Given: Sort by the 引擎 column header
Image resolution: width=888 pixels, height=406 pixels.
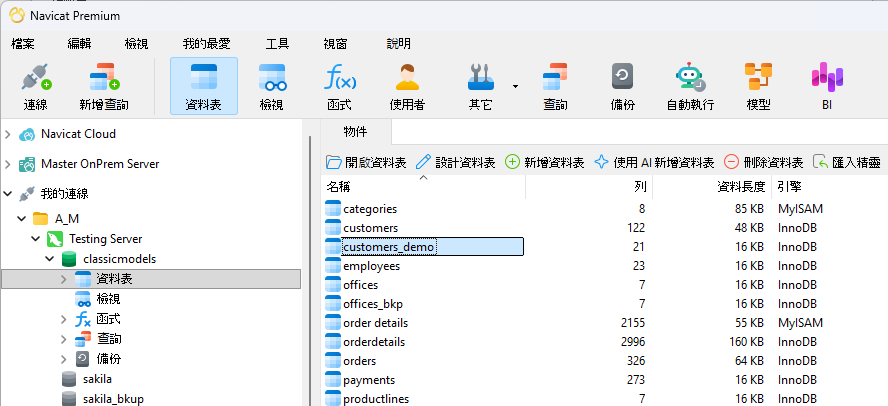Looking at the screenshot, I should (830, 187).
